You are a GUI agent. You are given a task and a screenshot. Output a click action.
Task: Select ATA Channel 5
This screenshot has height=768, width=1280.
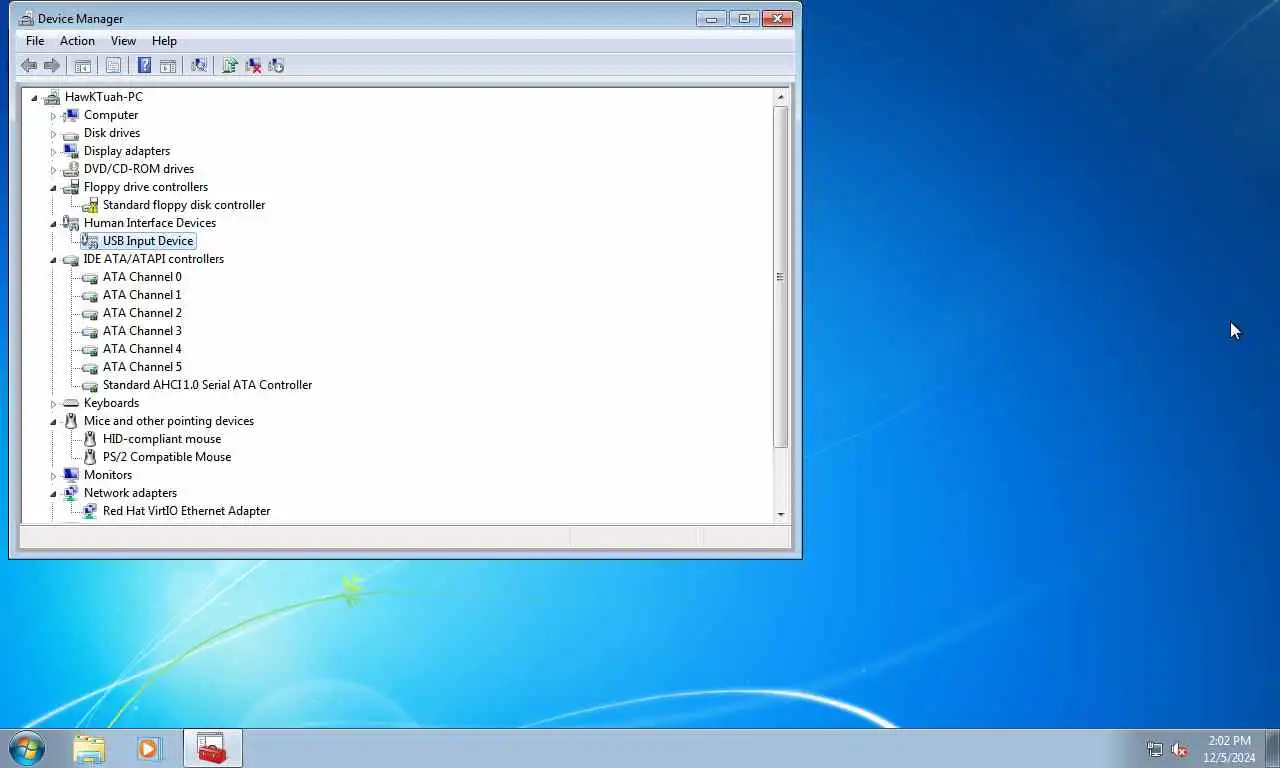click(142, 367)
